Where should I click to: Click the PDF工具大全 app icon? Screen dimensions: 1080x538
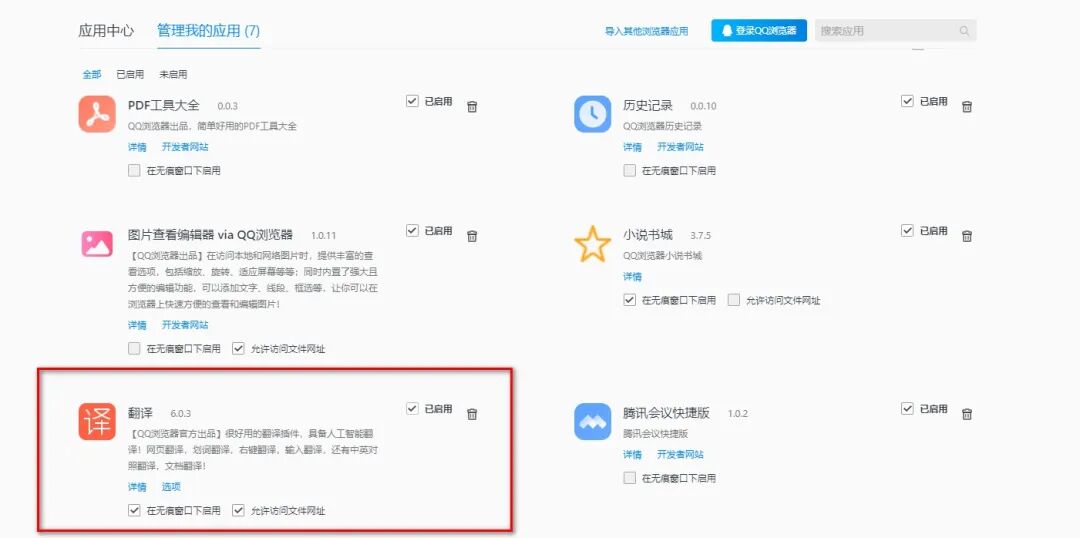pos(96,114)
